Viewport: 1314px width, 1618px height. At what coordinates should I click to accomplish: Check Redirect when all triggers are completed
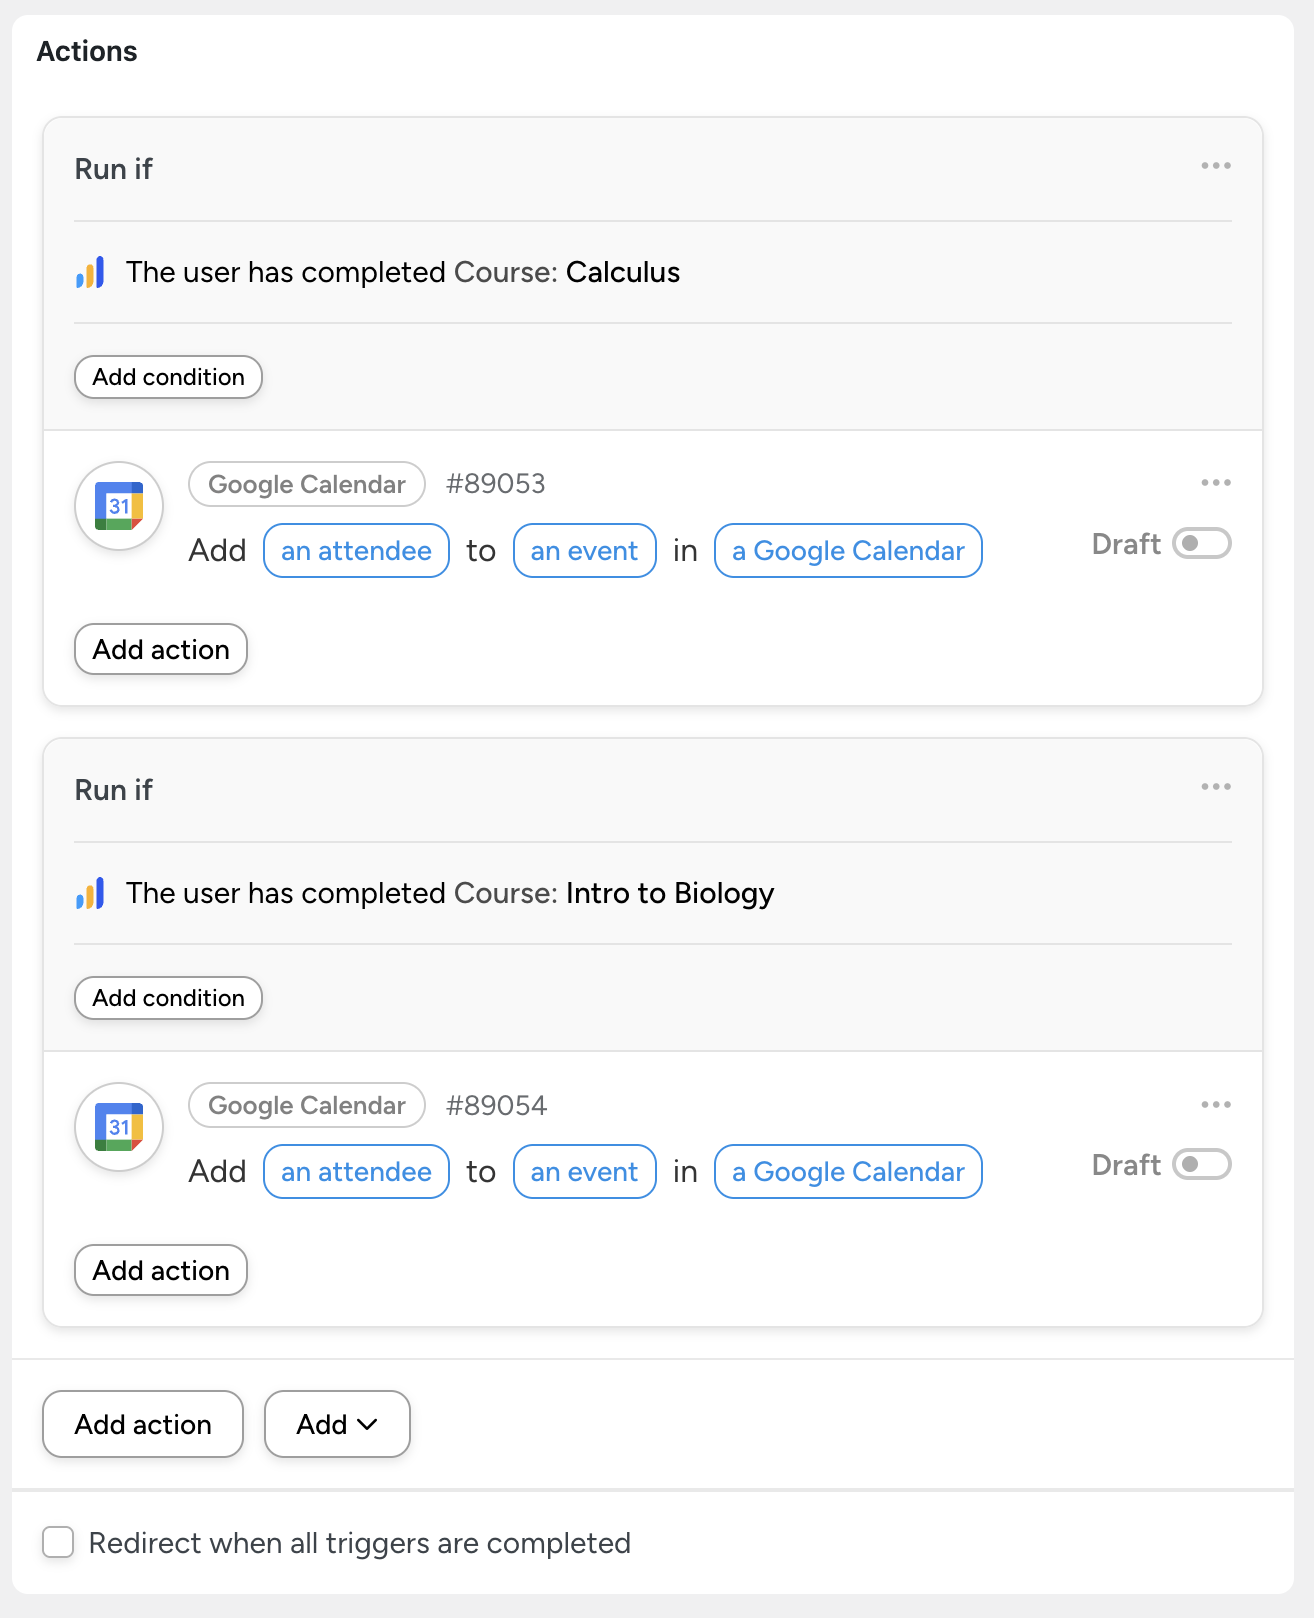[58, 1542]
